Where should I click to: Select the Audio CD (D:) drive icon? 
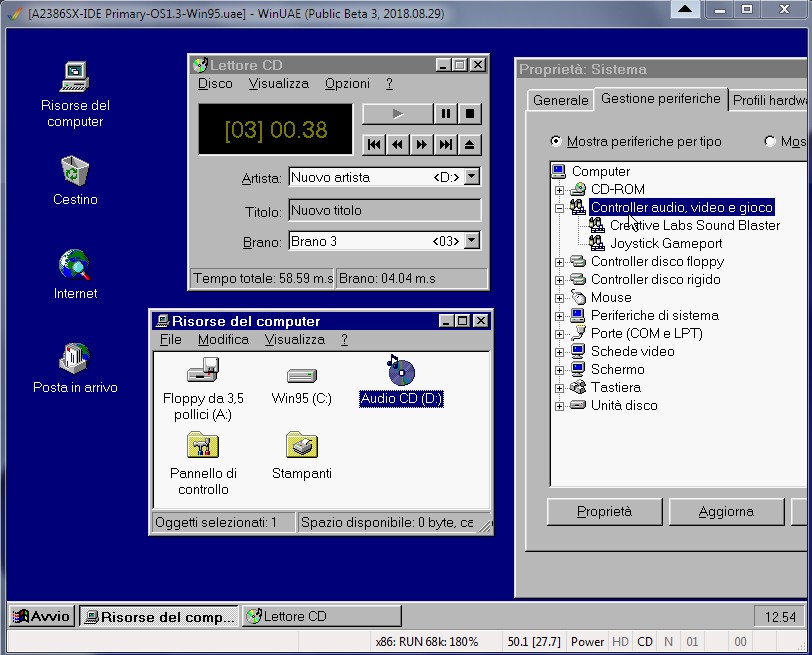pos(401,374)
